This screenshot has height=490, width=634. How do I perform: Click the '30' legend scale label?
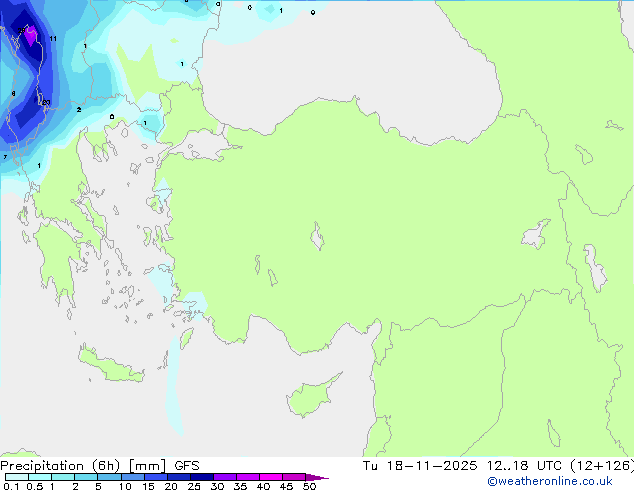pyautogui.click(x=217, y=486)
